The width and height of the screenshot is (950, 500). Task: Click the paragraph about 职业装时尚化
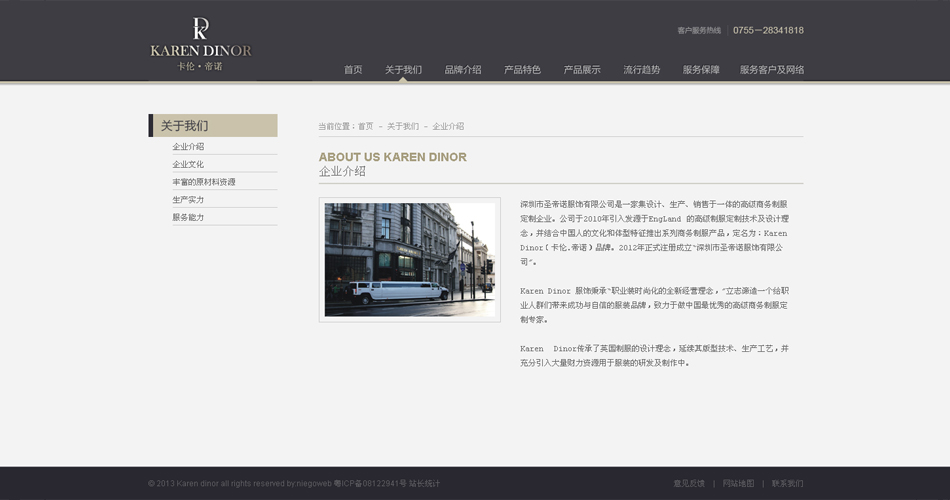[654, 305]
